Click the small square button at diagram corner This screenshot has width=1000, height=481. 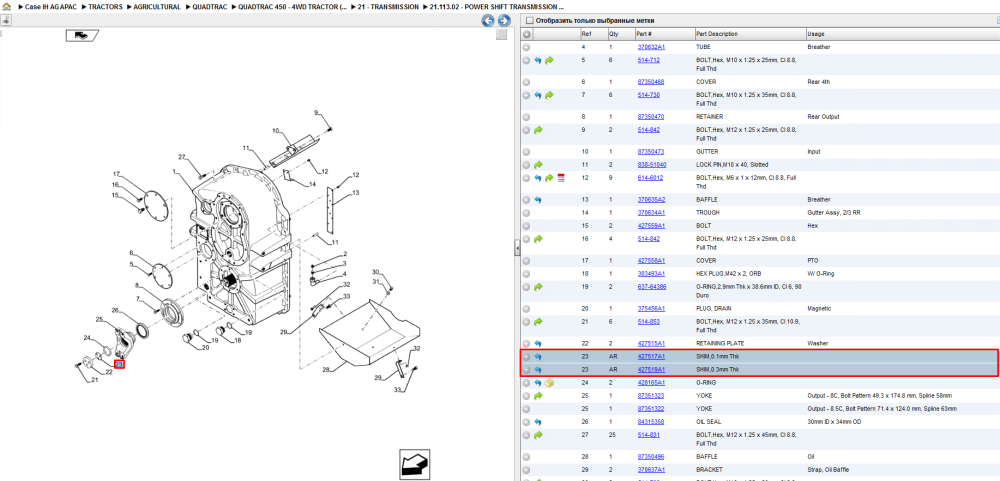[502, 34]
